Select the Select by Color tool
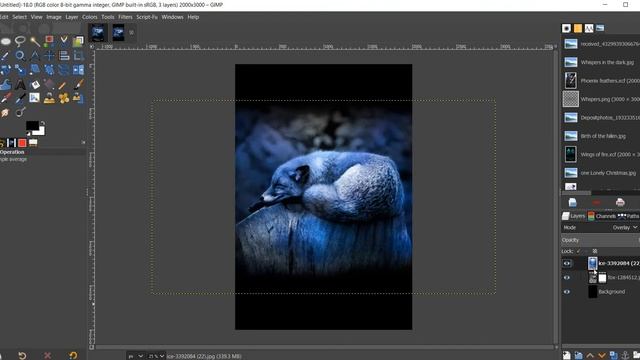Screen dimensions: 640x360 49,41
